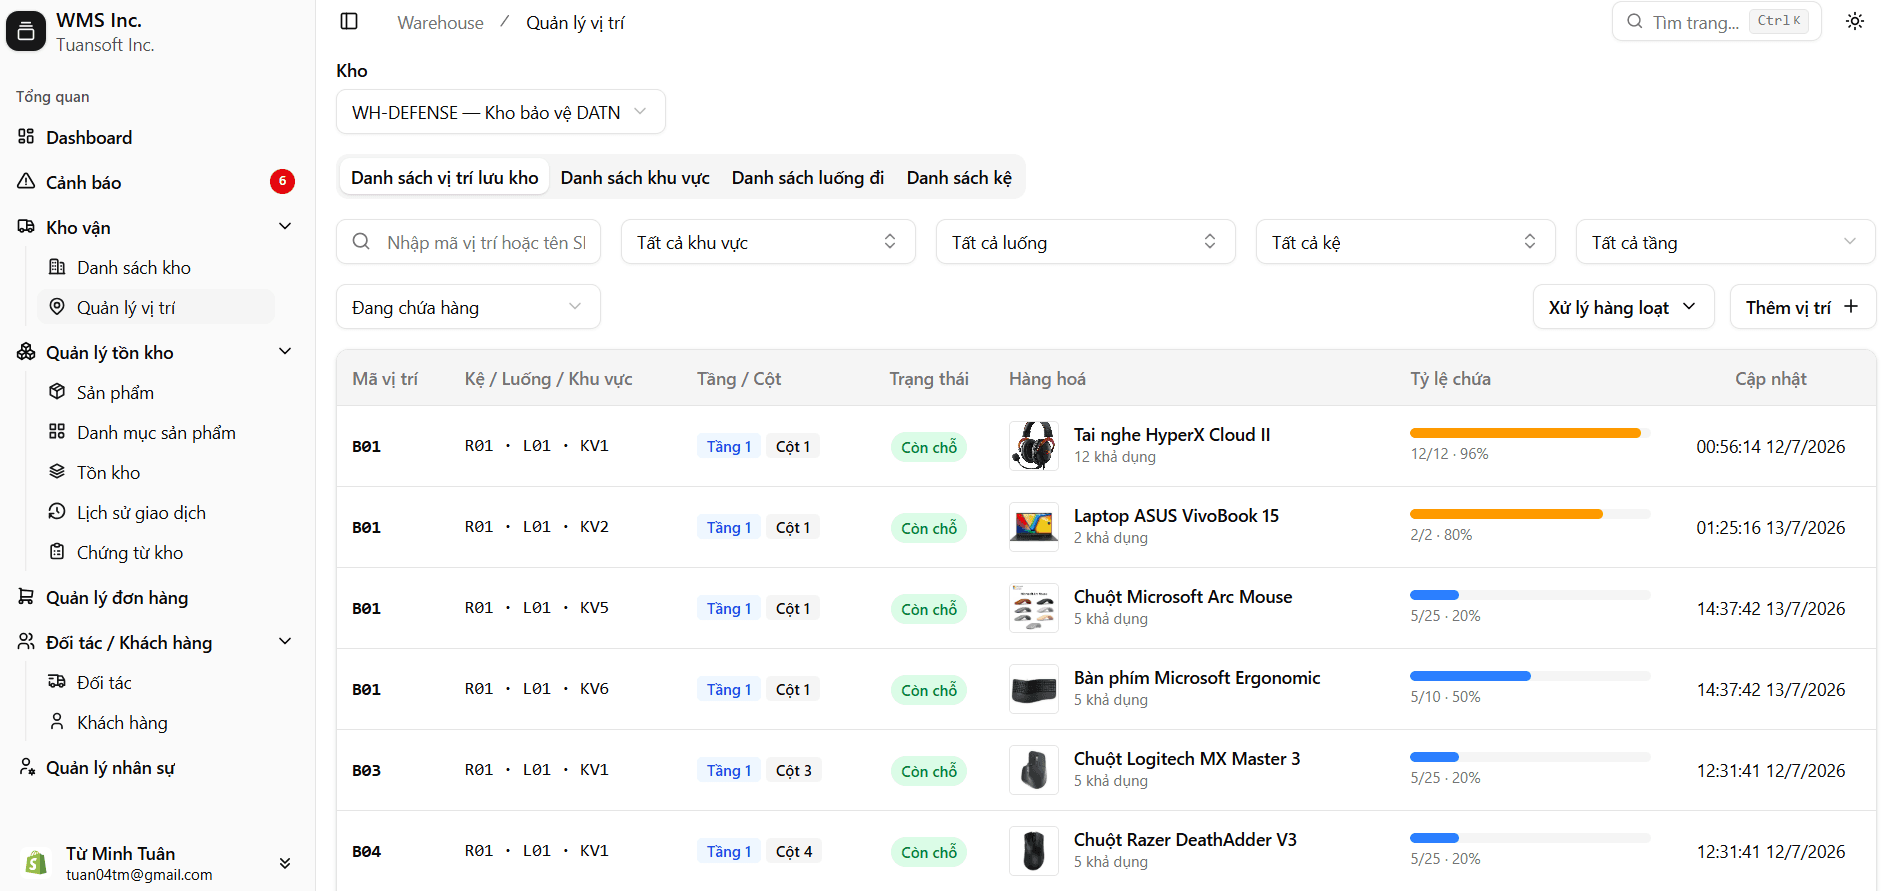
Task: Switch to Danh sách kệ tab
Action: coord(959,178)
